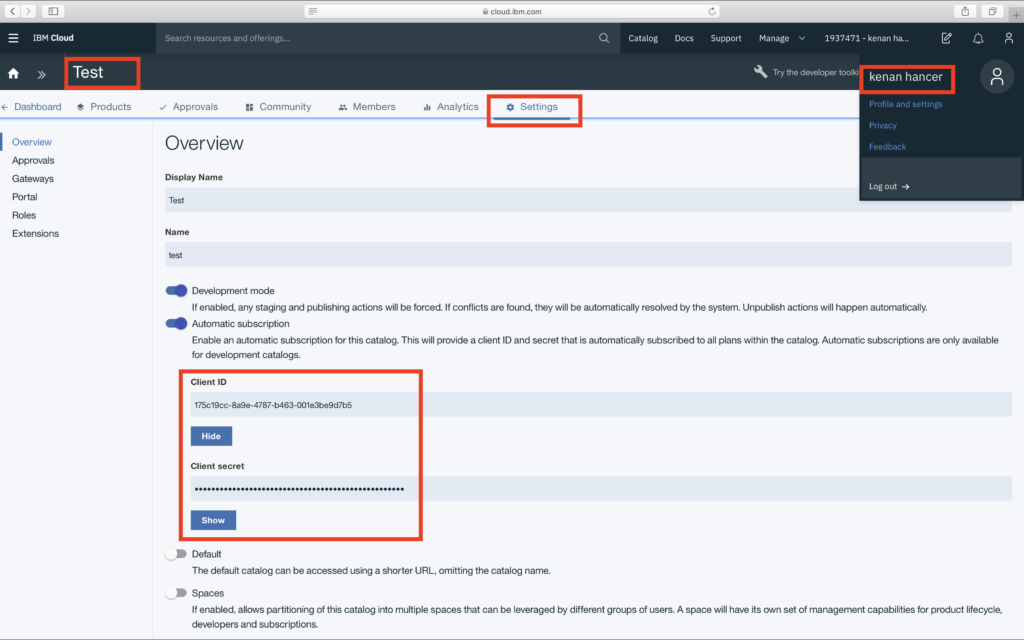Open the account switcher 1937471 dropdown
The image size is (1024, 640).
pyautogui.click(x=866, y=38)
